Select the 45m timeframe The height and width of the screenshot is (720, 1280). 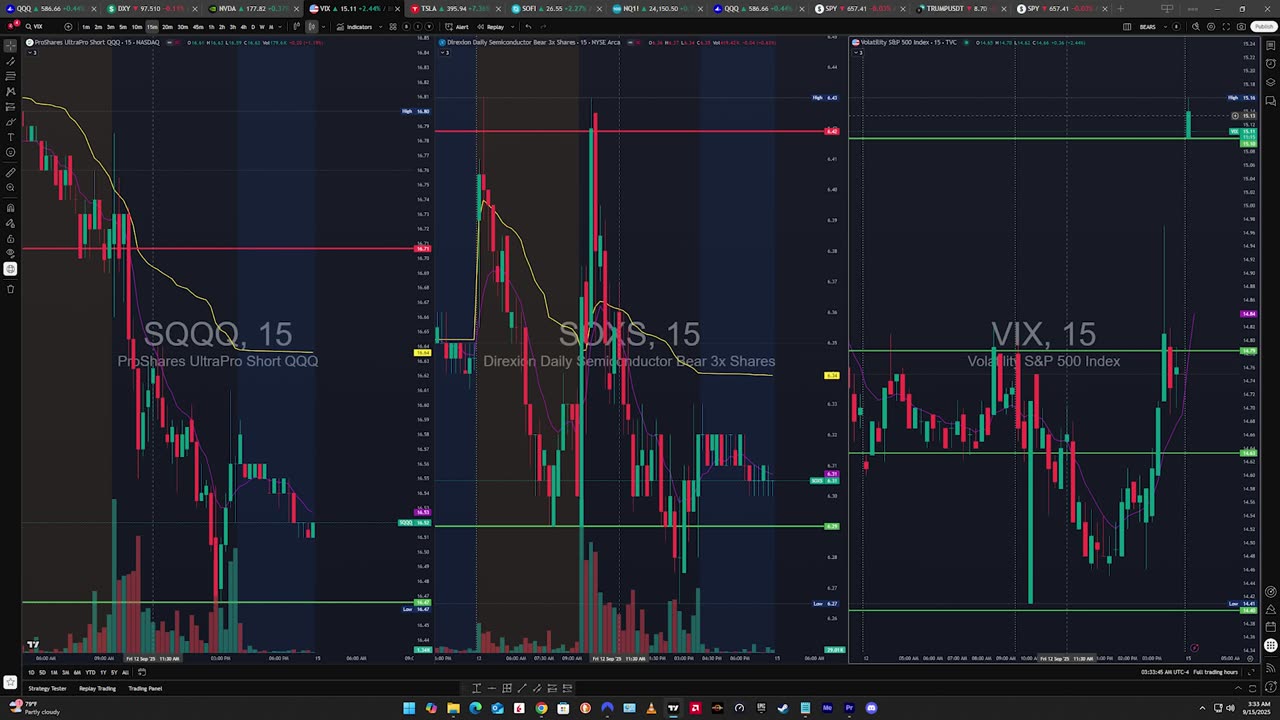point(197,27)
